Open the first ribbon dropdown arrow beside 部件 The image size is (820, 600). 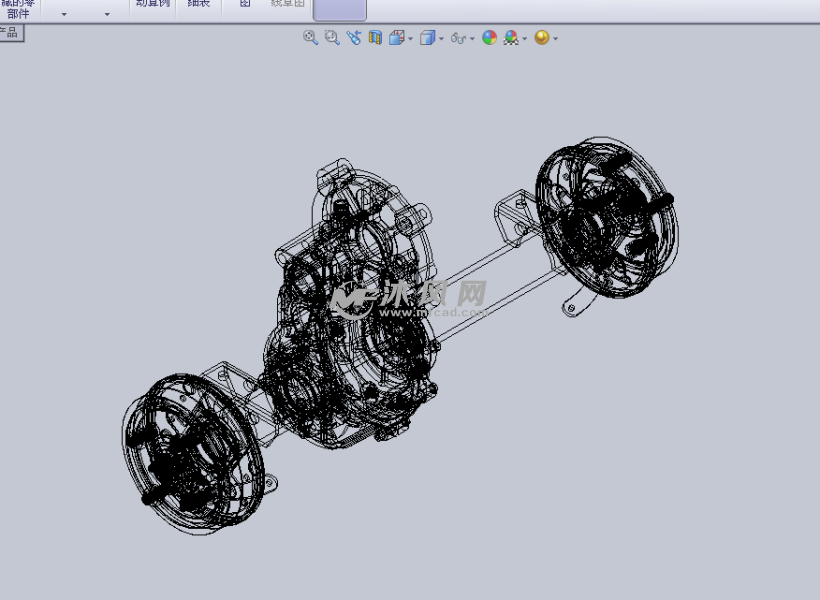[x=64, y=14]
